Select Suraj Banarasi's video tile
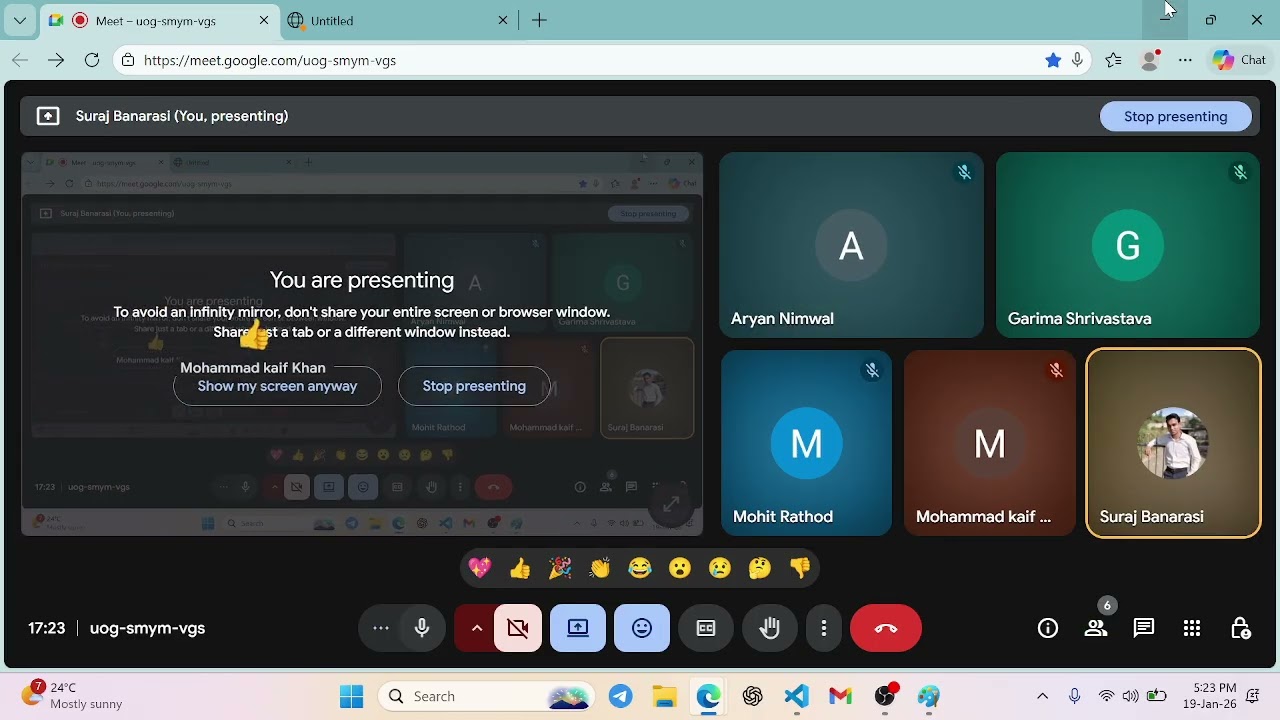1280x720 pixels. click(x=1173, y=443)
